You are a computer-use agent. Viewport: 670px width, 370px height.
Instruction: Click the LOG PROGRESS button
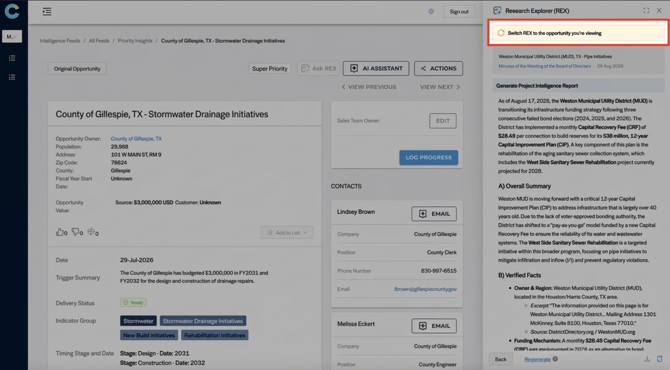429,158
